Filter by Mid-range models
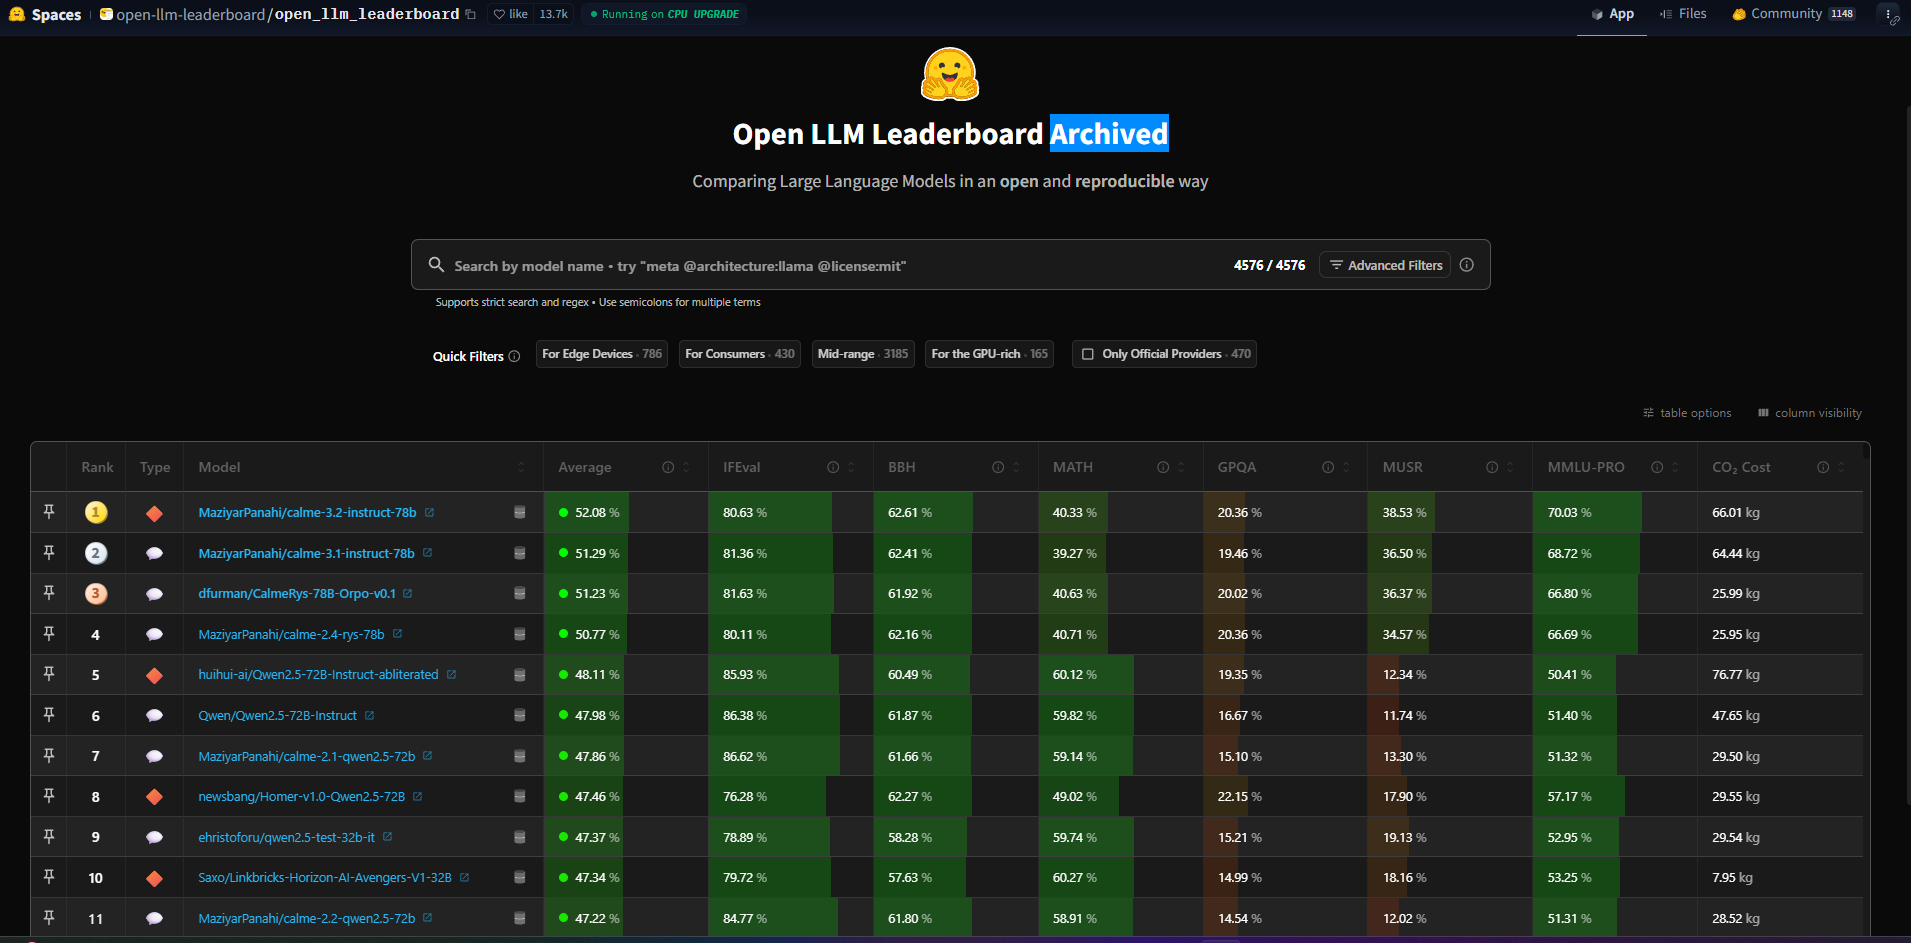Image resolution: width=1911 pixels, height=943 pixels. (863, 354)
